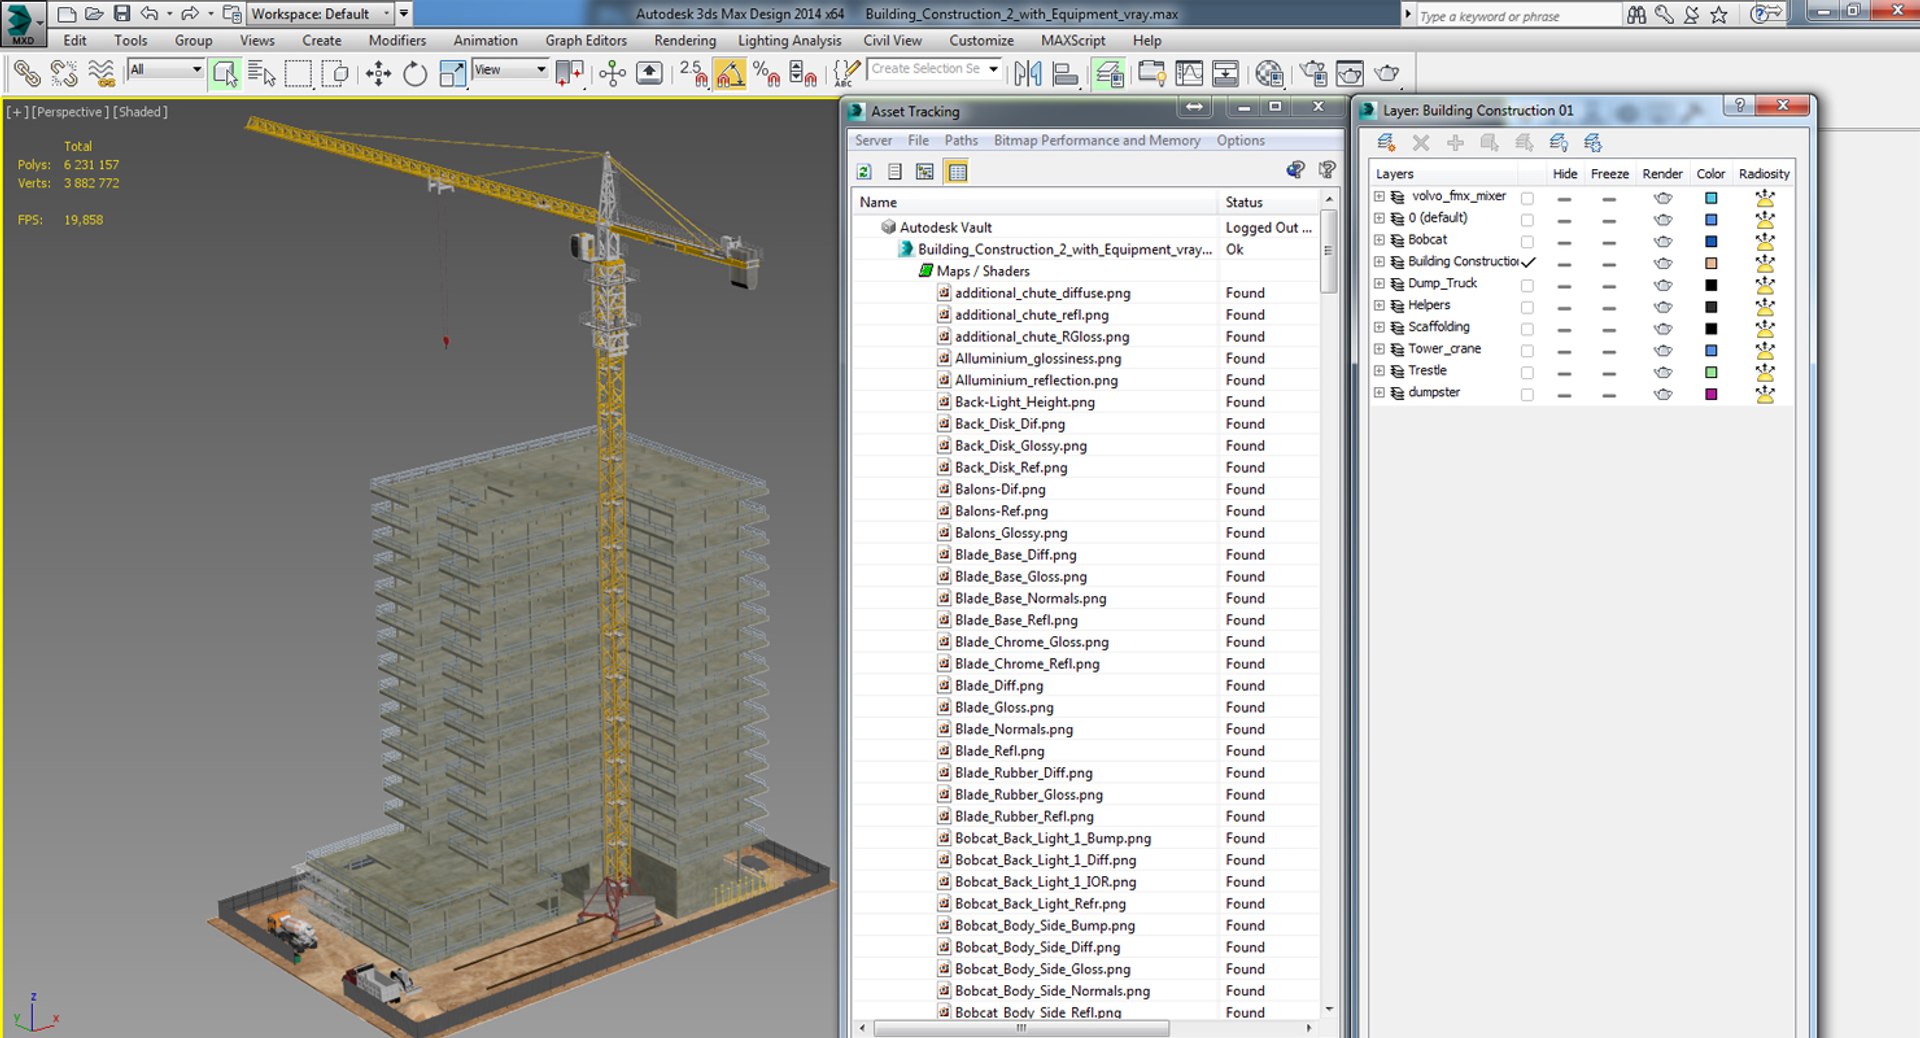Expand the volvo_fmx_mixer layer
The width and height of the screenshot is (1920, 1038).
(1379, 197)
